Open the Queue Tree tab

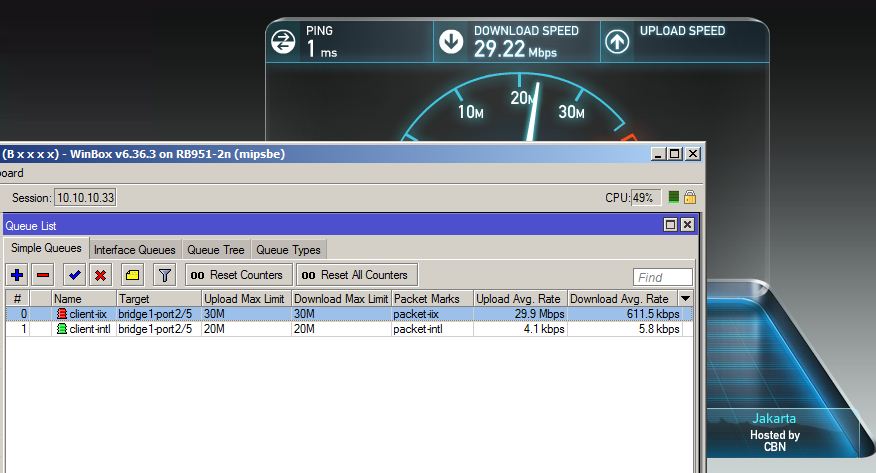[216, 250]
